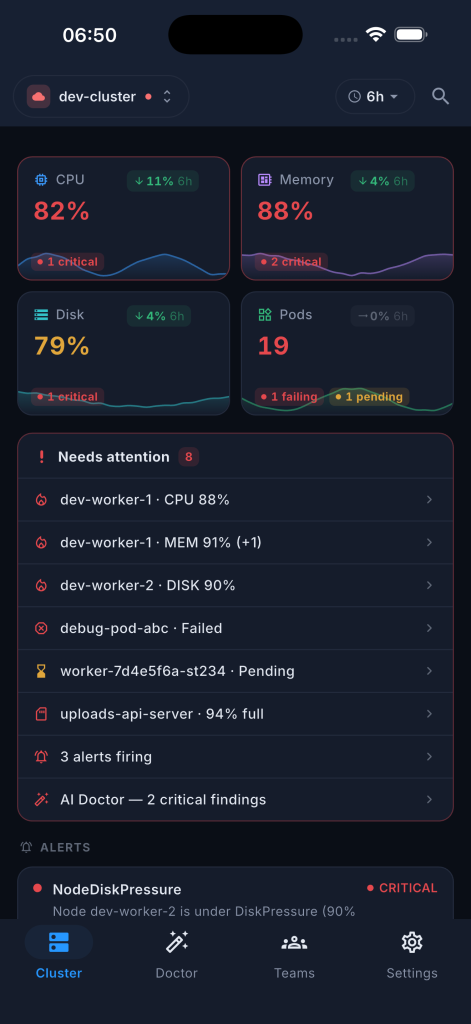Screen dimensions: 471x1024
Task: Tap the Disk stack icon
Action: [41, 315]
